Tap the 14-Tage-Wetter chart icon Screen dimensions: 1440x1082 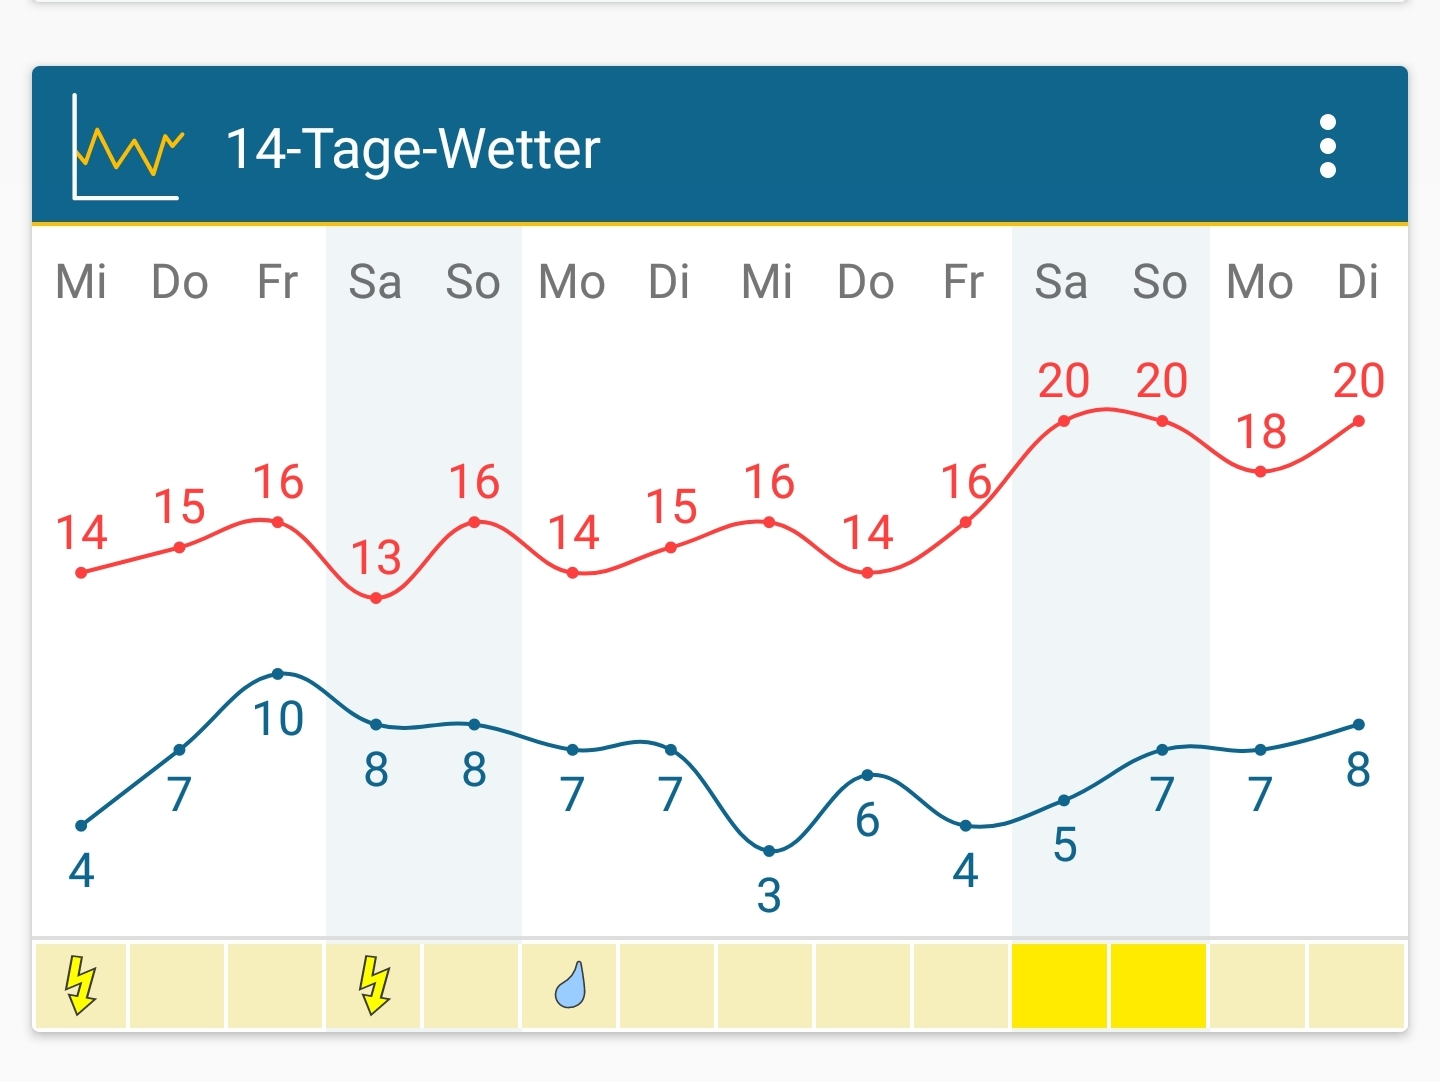[127, 148]
